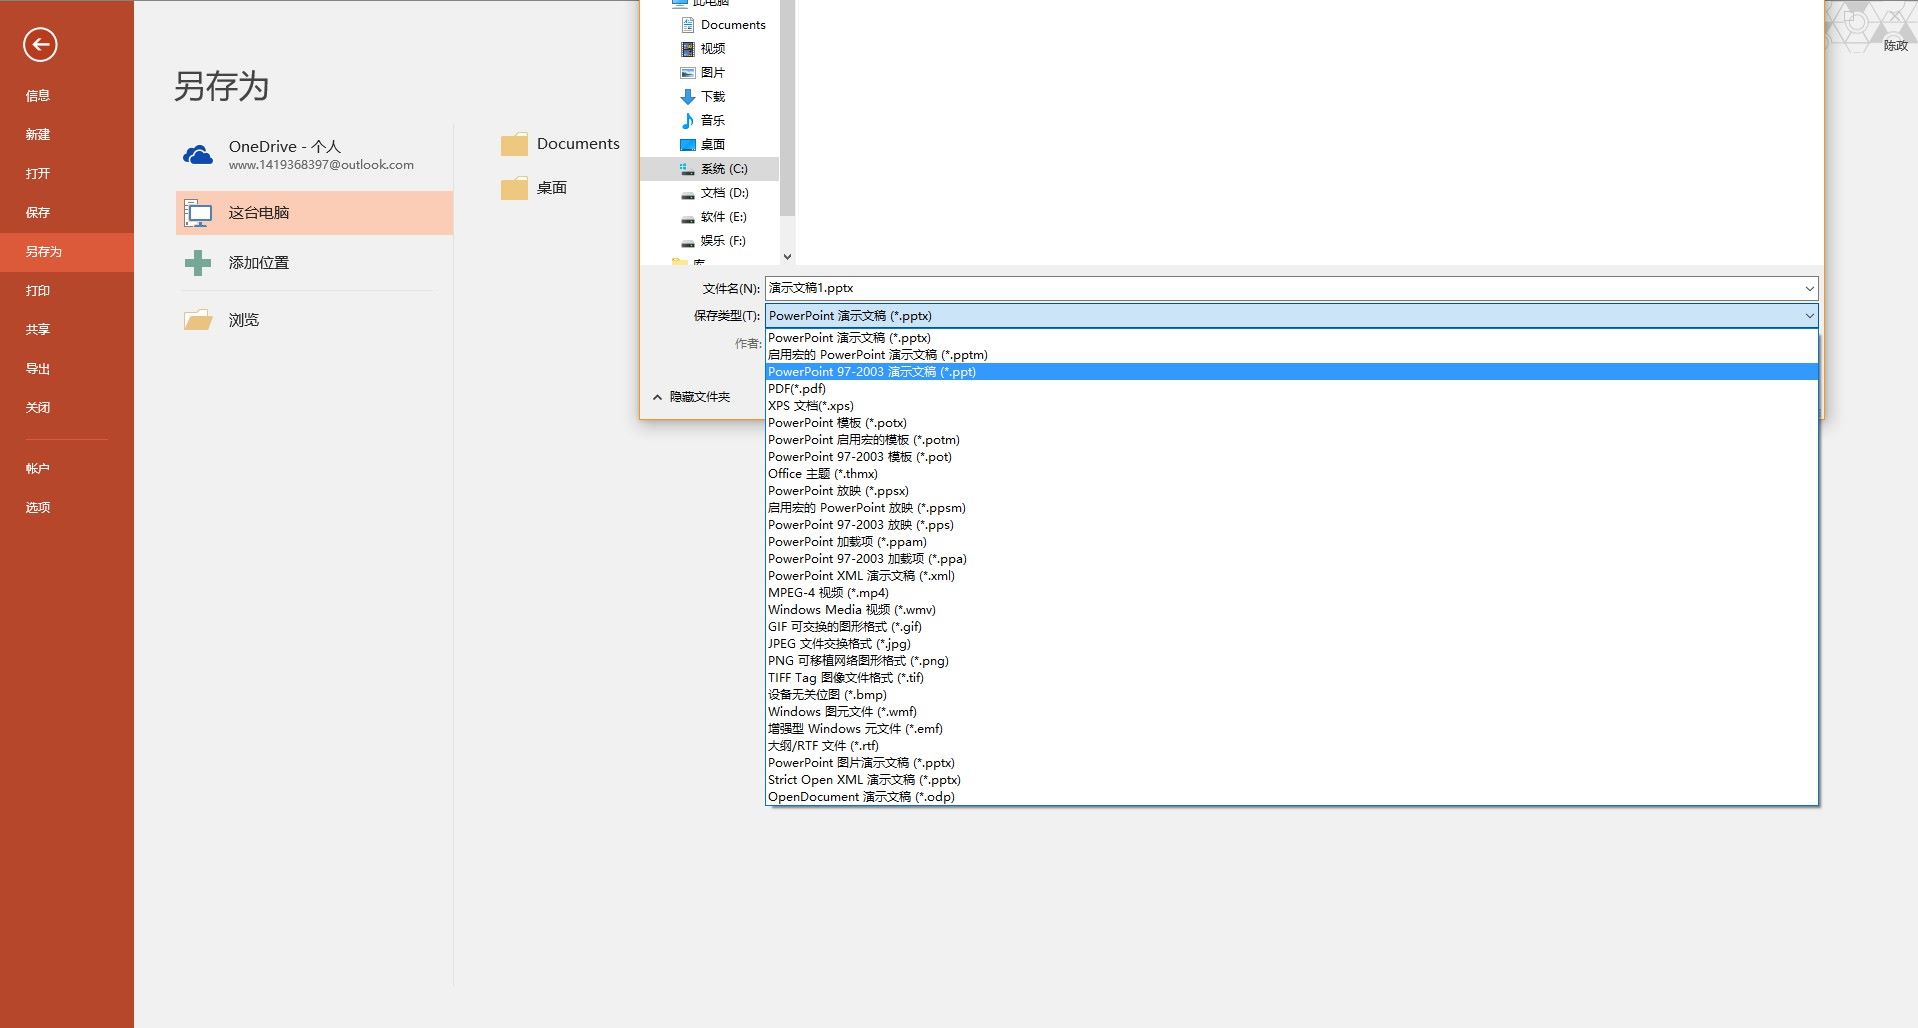
Task: Select 'GIF 可交换的图形格式 (*.gif)' file type
Action: coord(1291,627)
